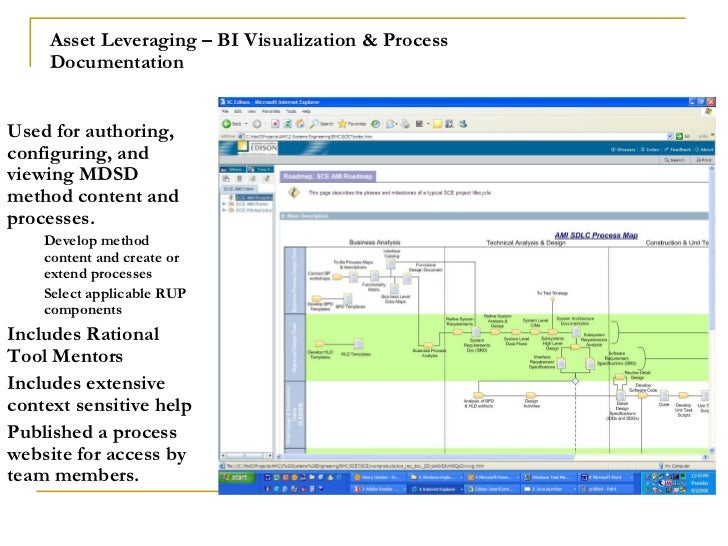Viewport: 728px width, 546px height.
Task: Open the Edit menu
Action: (238, 111)
